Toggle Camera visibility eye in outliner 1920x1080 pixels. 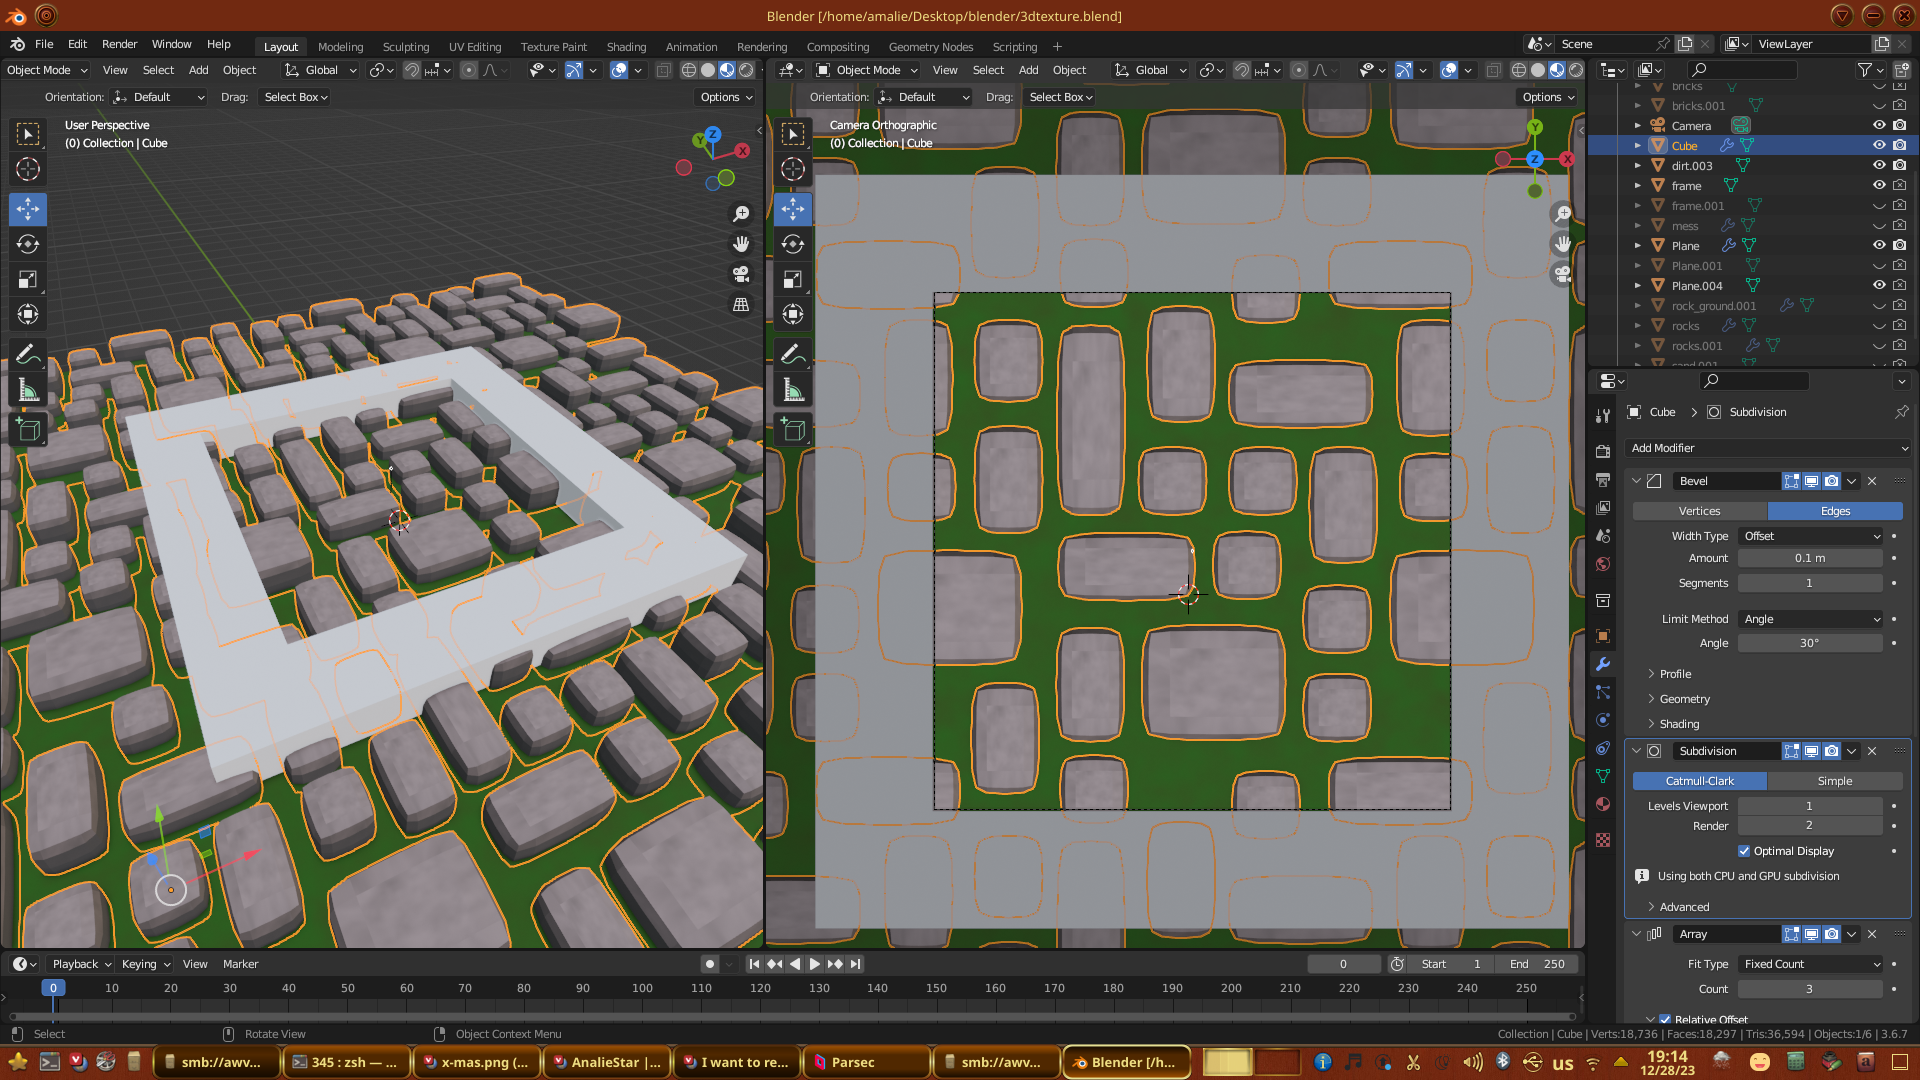coord(1879,125)
